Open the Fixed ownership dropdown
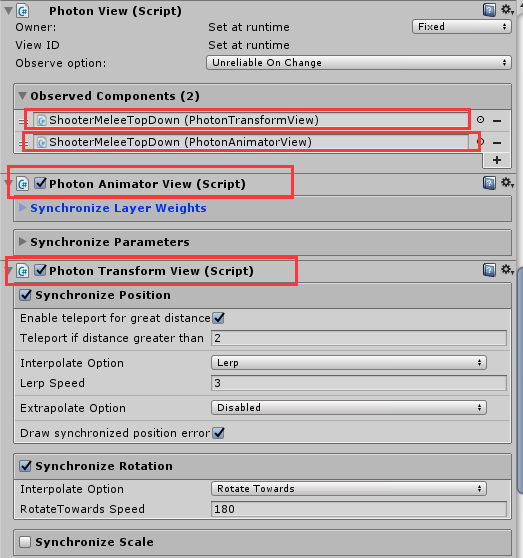 [462, 27]
